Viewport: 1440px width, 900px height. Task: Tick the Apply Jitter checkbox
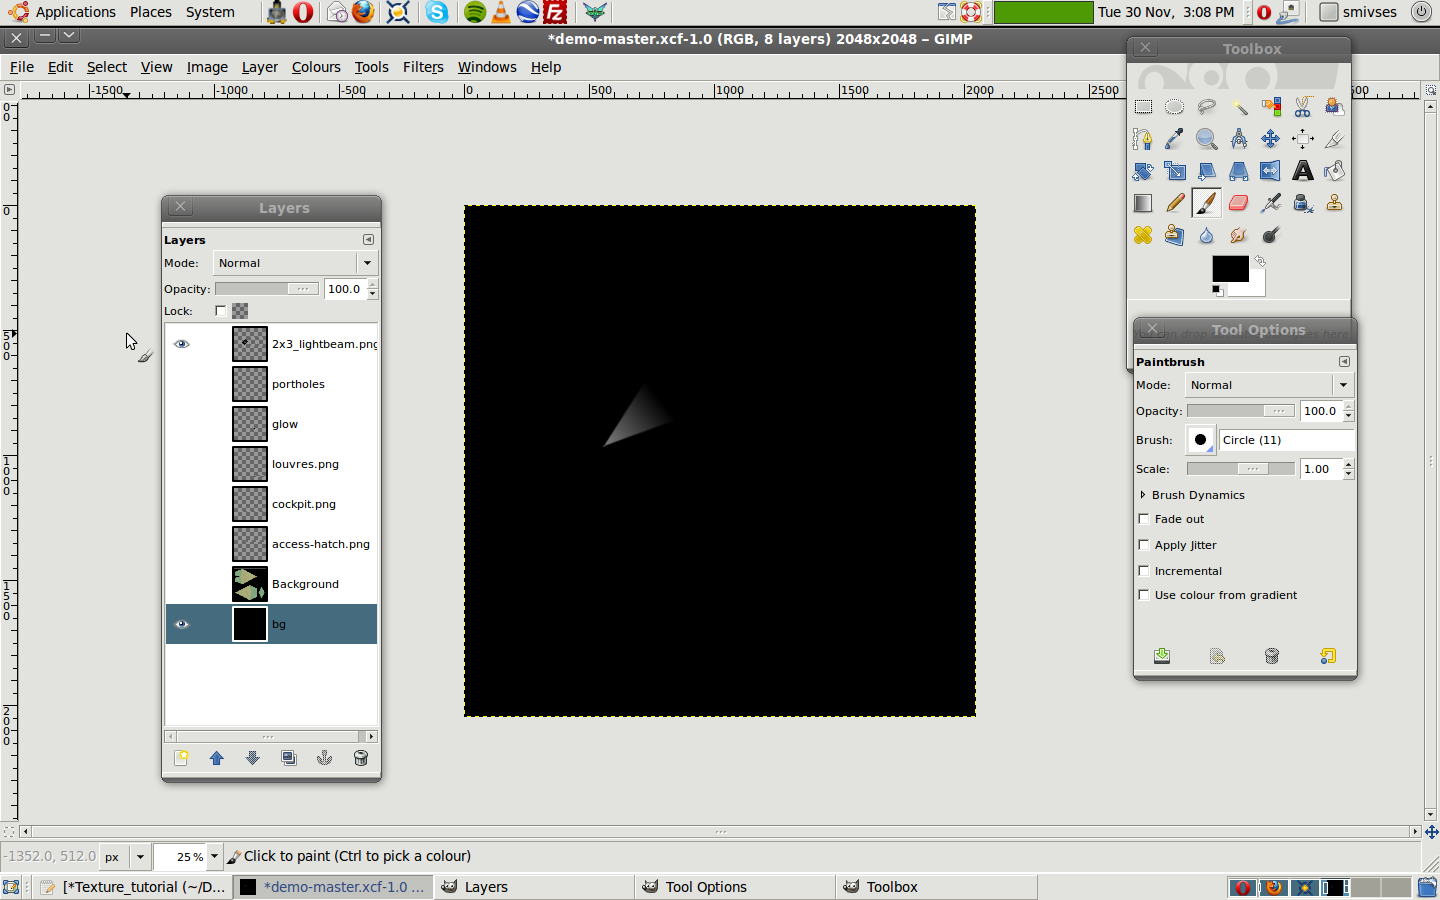point(1144,545)
